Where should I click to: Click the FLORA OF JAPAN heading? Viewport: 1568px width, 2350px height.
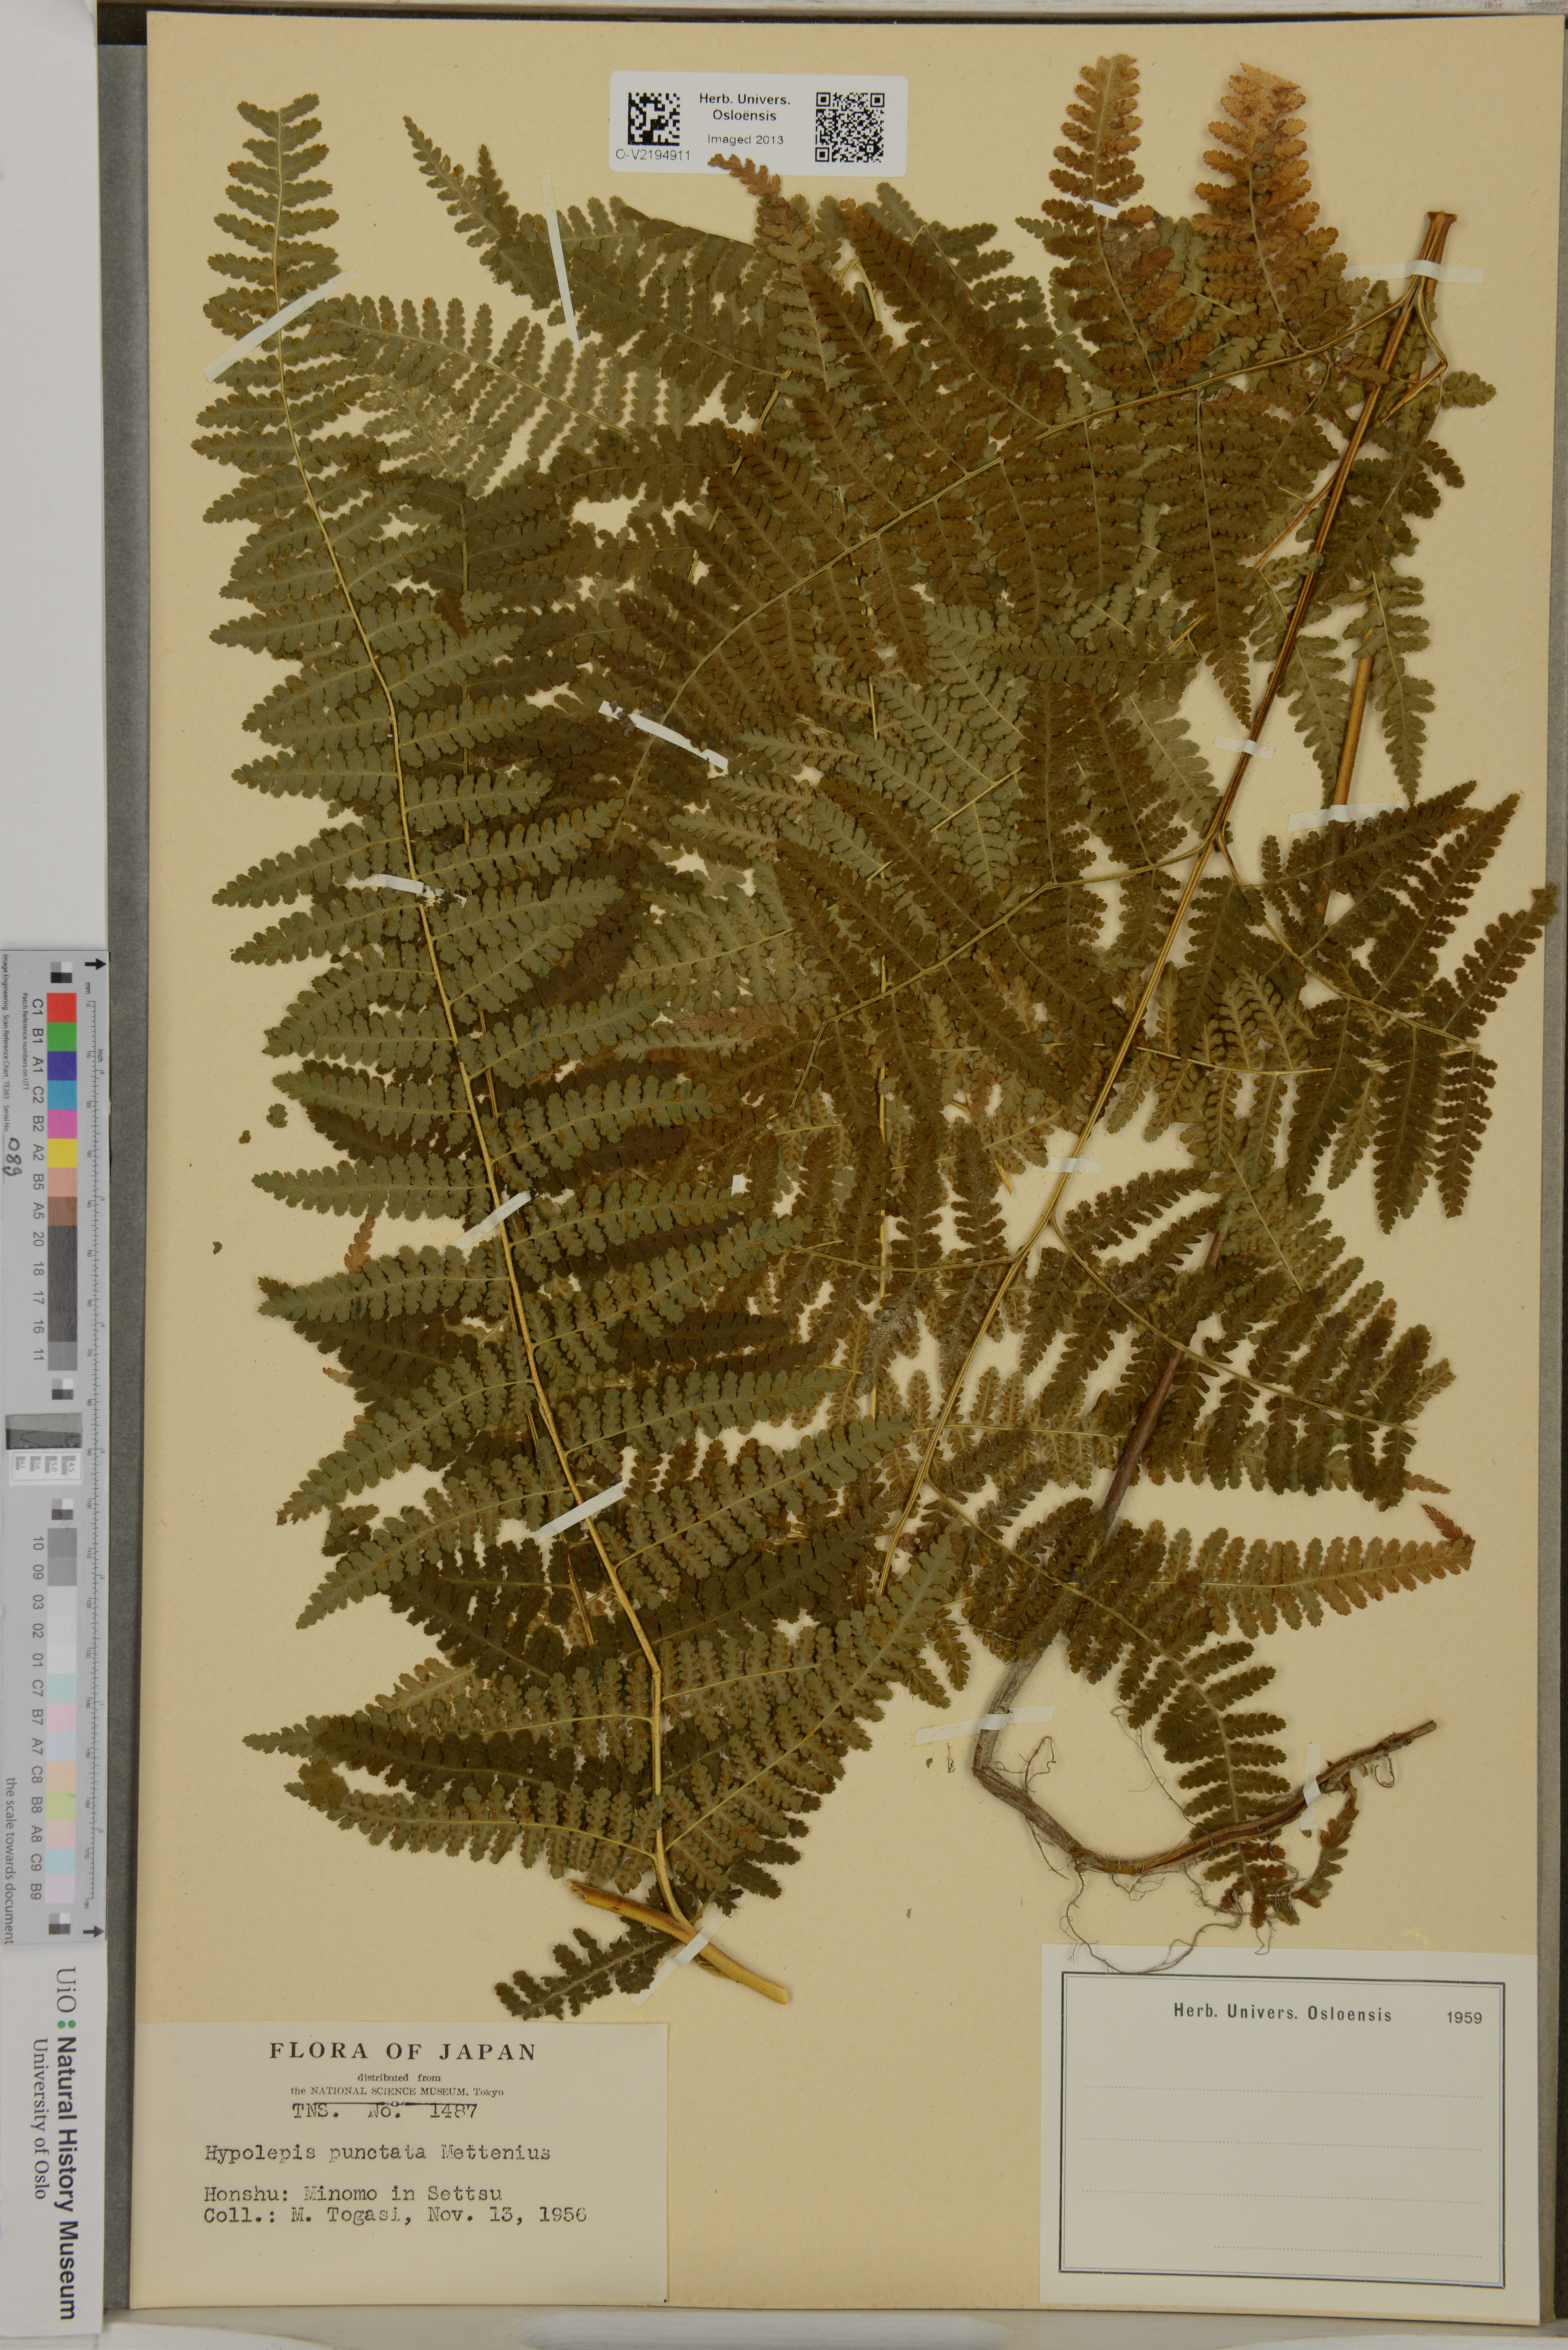[402, 2052]
